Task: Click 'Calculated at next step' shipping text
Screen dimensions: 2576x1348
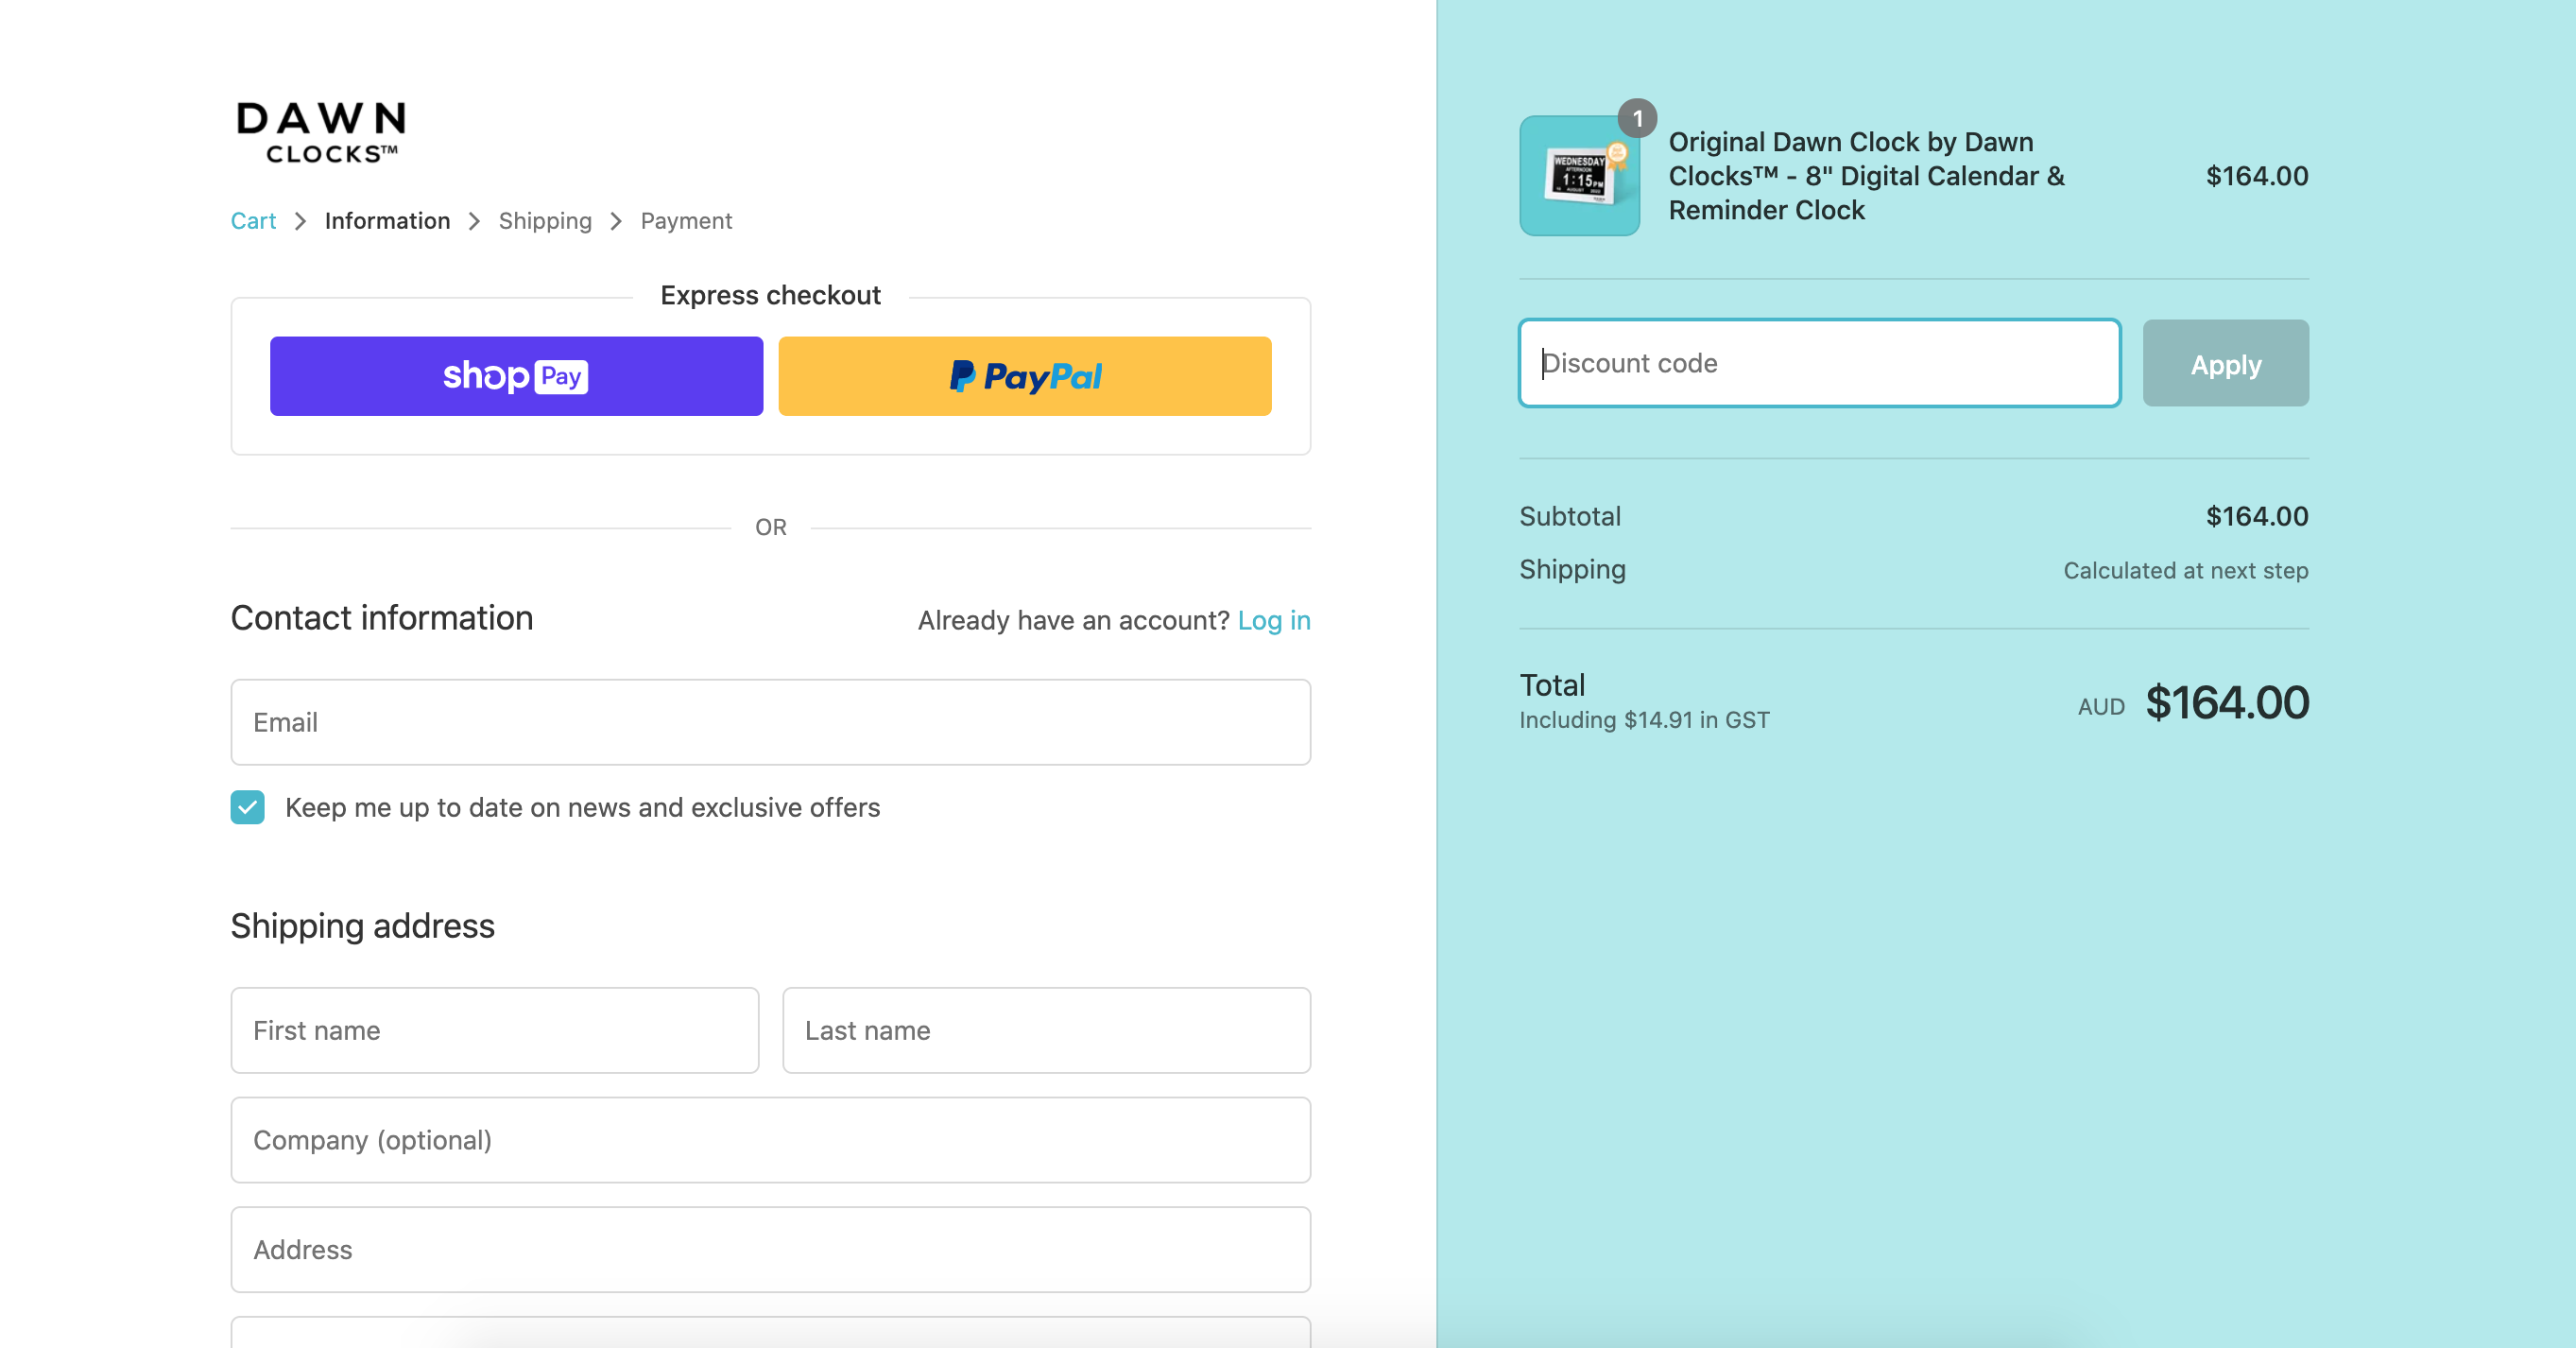Action: [x=2186, y=570]
